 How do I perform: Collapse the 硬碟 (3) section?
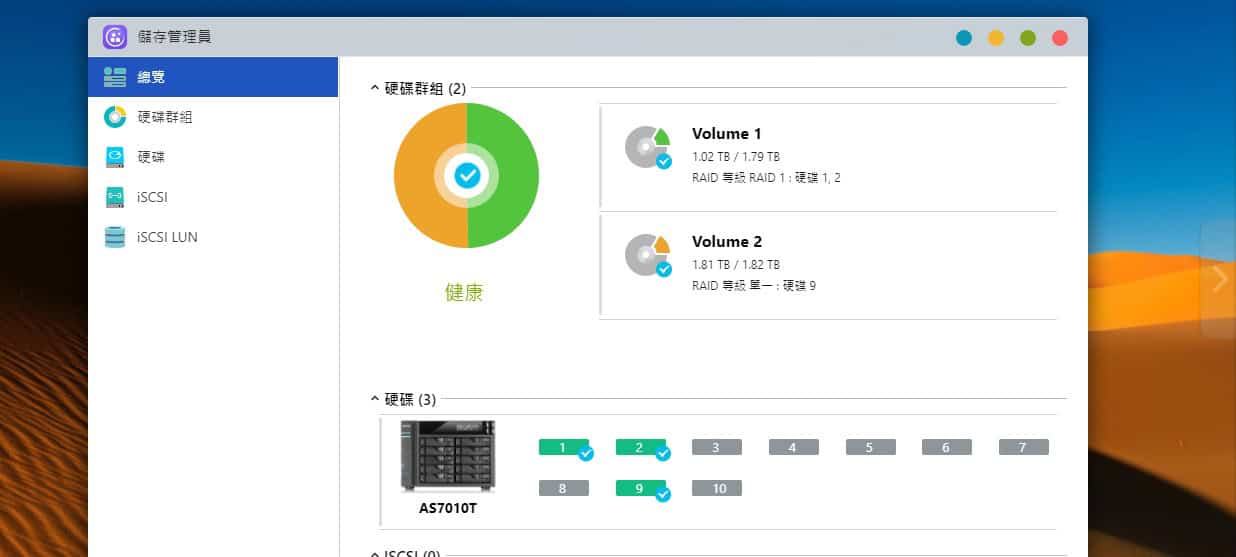coord(375,399)
